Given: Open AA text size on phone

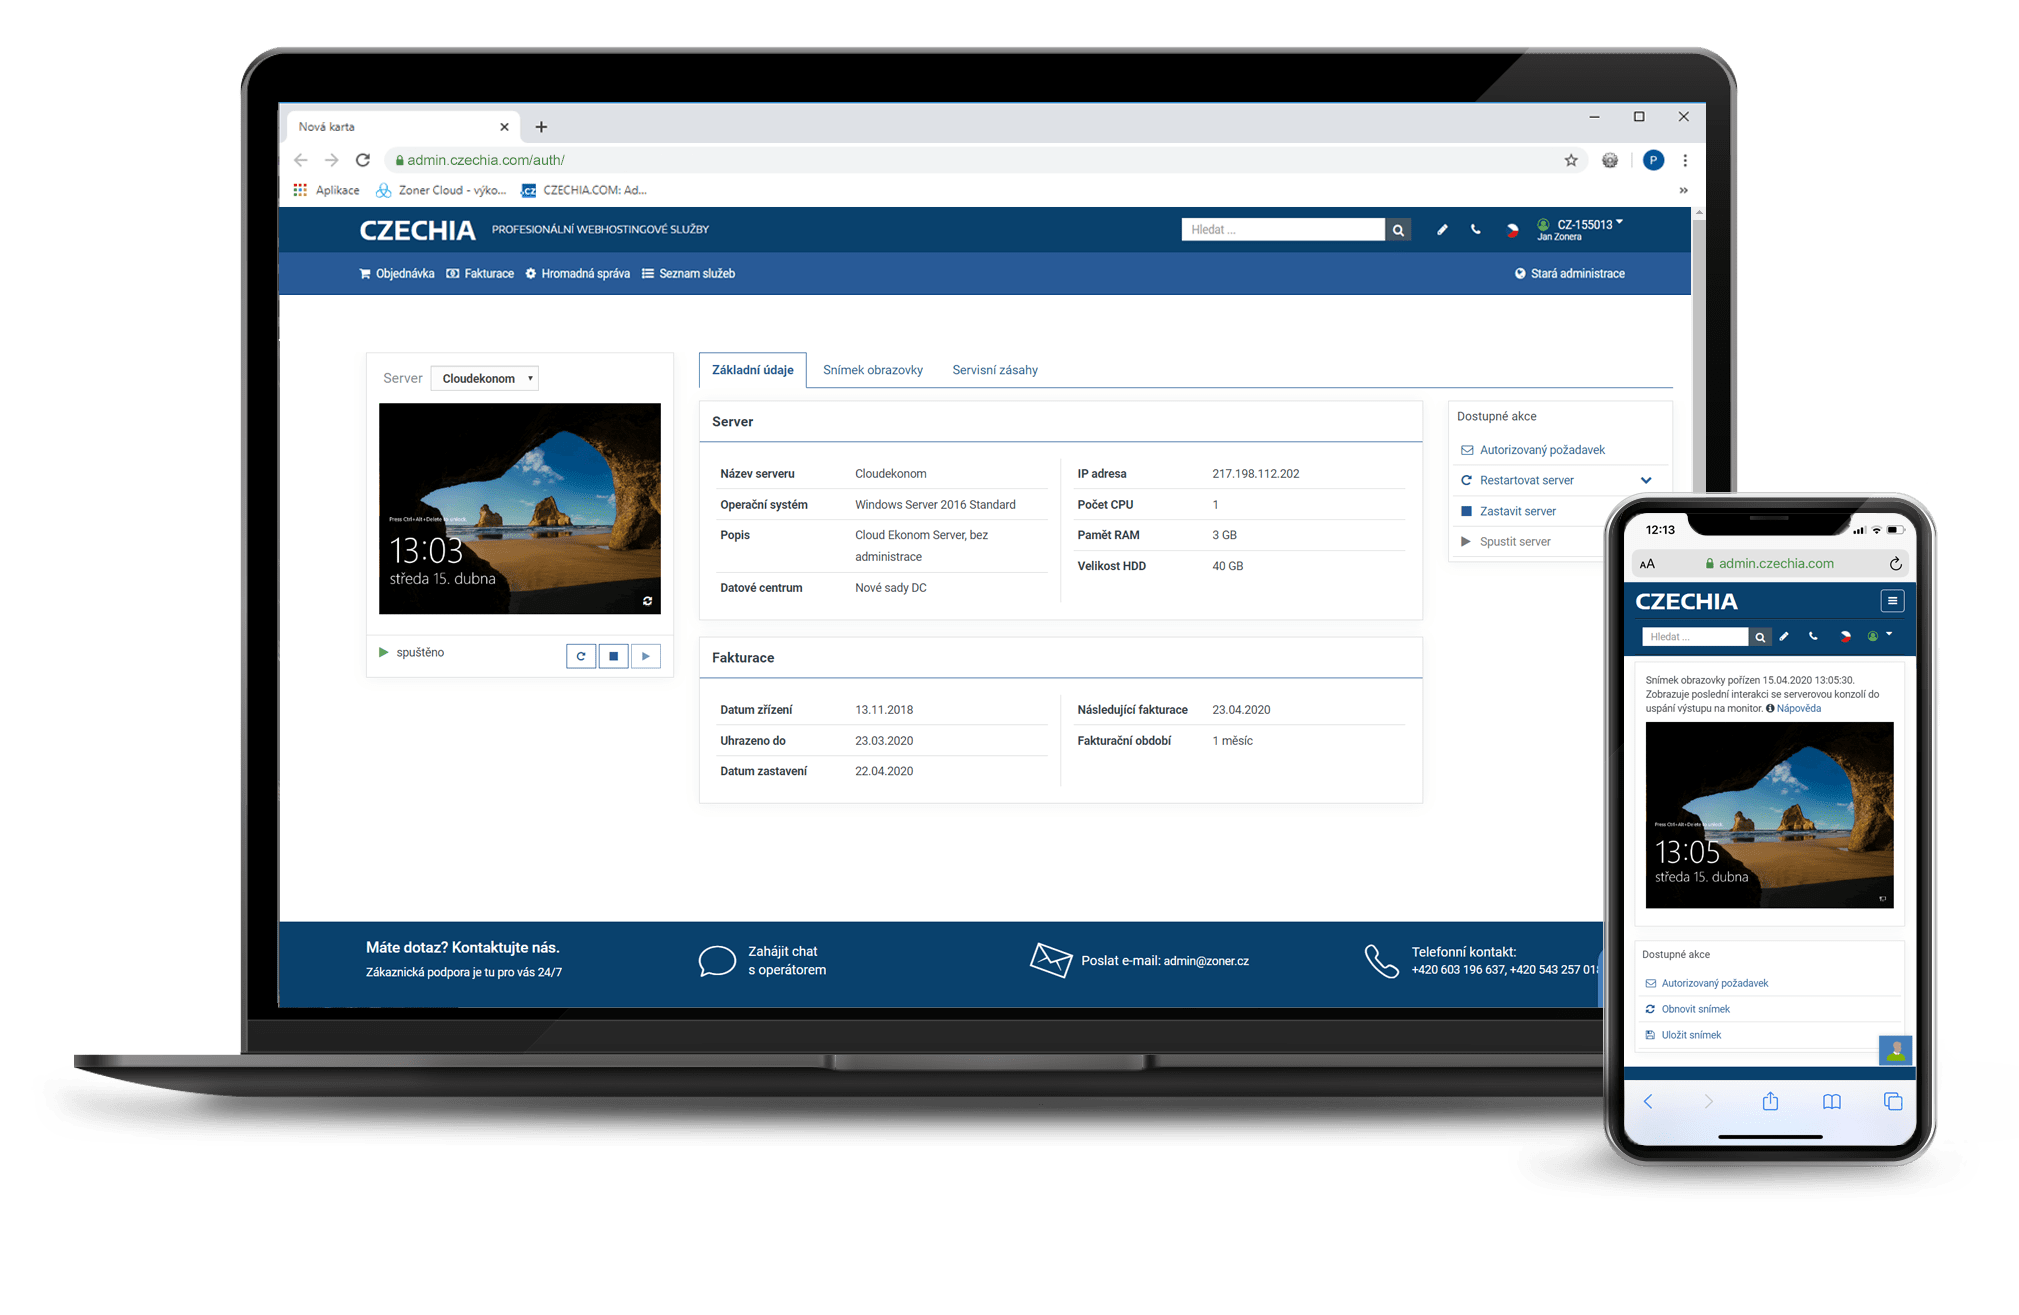Looking at the screenshot, I should point(1647,564).
